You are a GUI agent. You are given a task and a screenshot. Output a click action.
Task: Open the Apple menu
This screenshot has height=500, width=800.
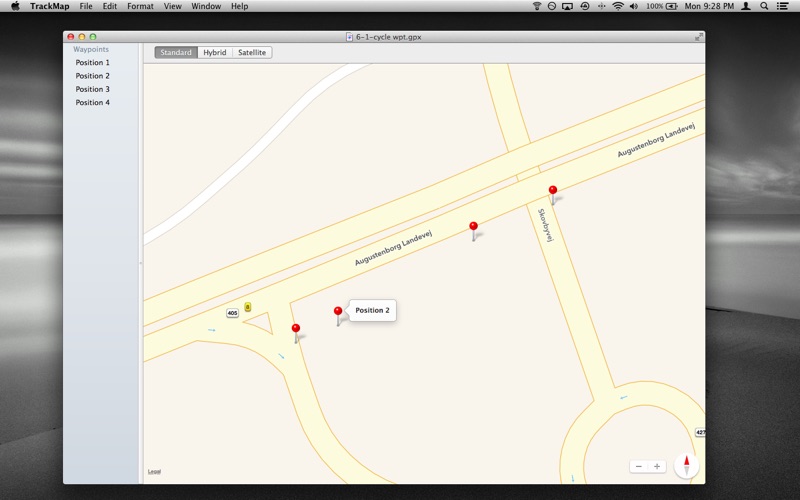pos(15,6)
